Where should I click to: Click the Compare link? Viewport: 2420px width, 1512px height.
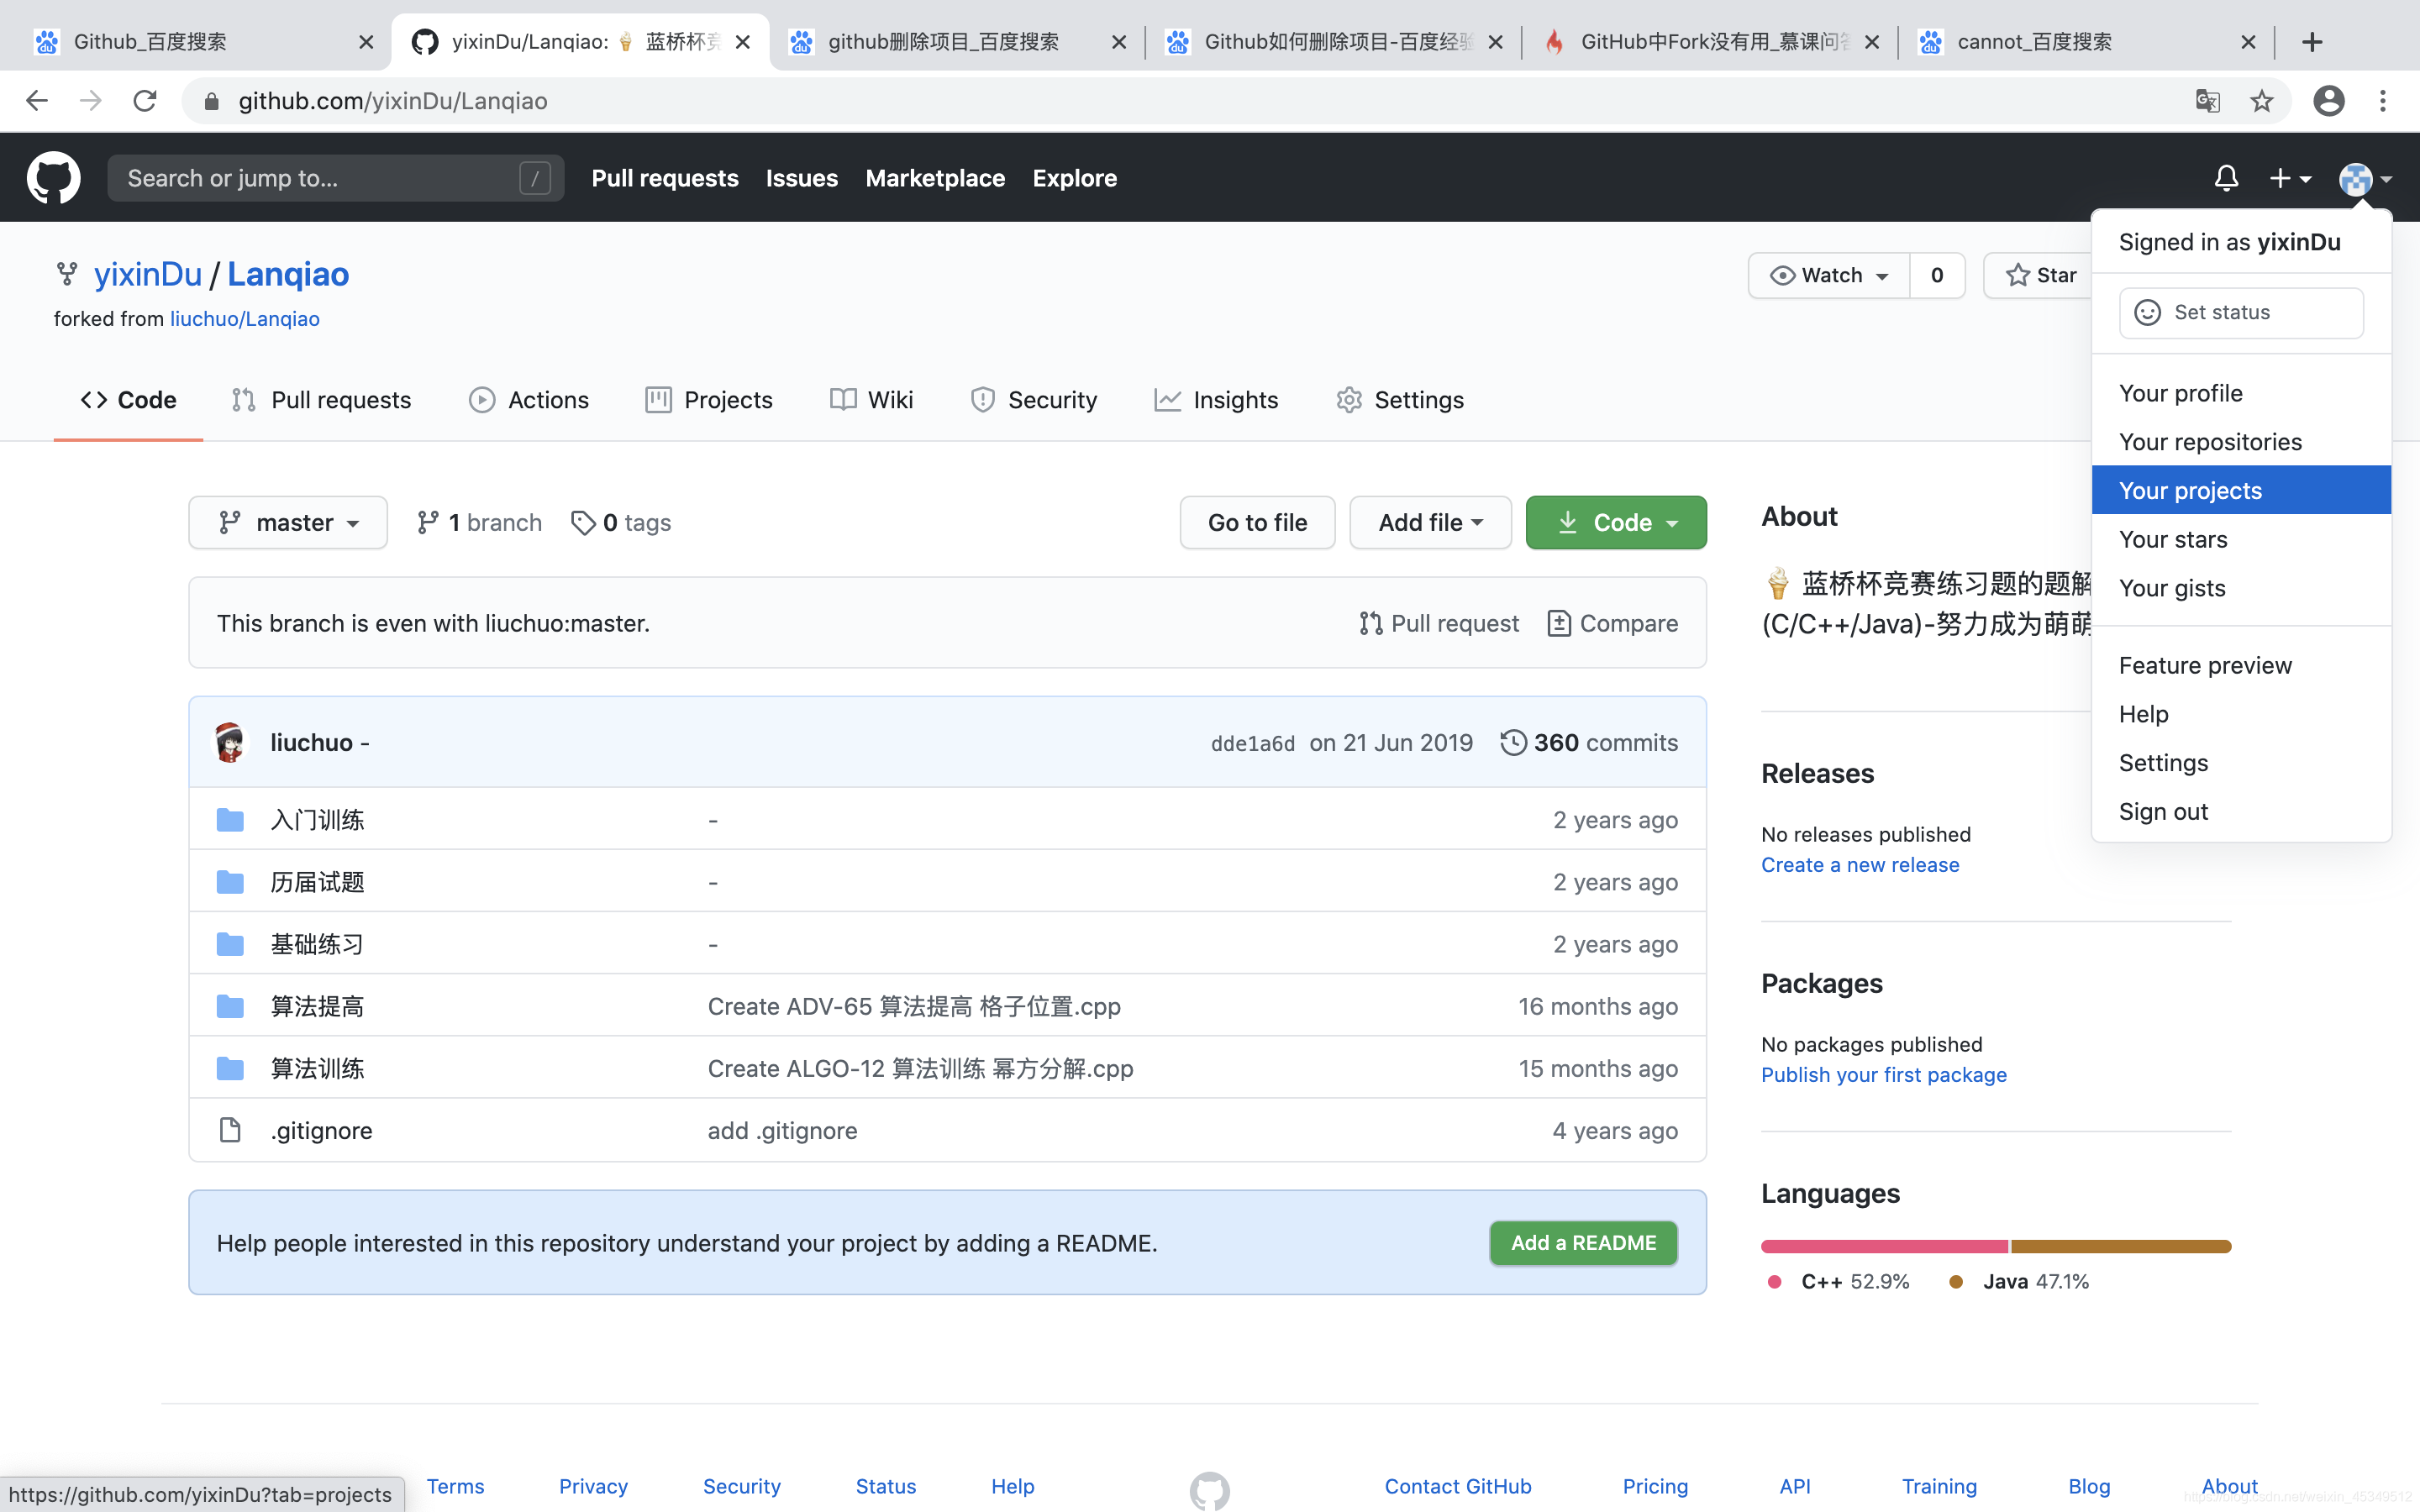[x=1612, y=623]
